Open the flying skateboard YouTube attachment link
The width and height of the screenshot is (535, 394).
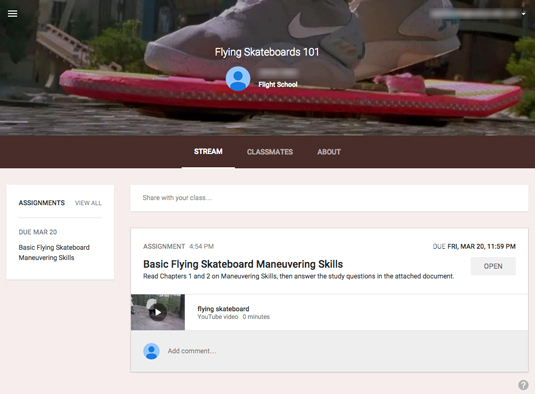pyautogui.click(x=223, y=309)
